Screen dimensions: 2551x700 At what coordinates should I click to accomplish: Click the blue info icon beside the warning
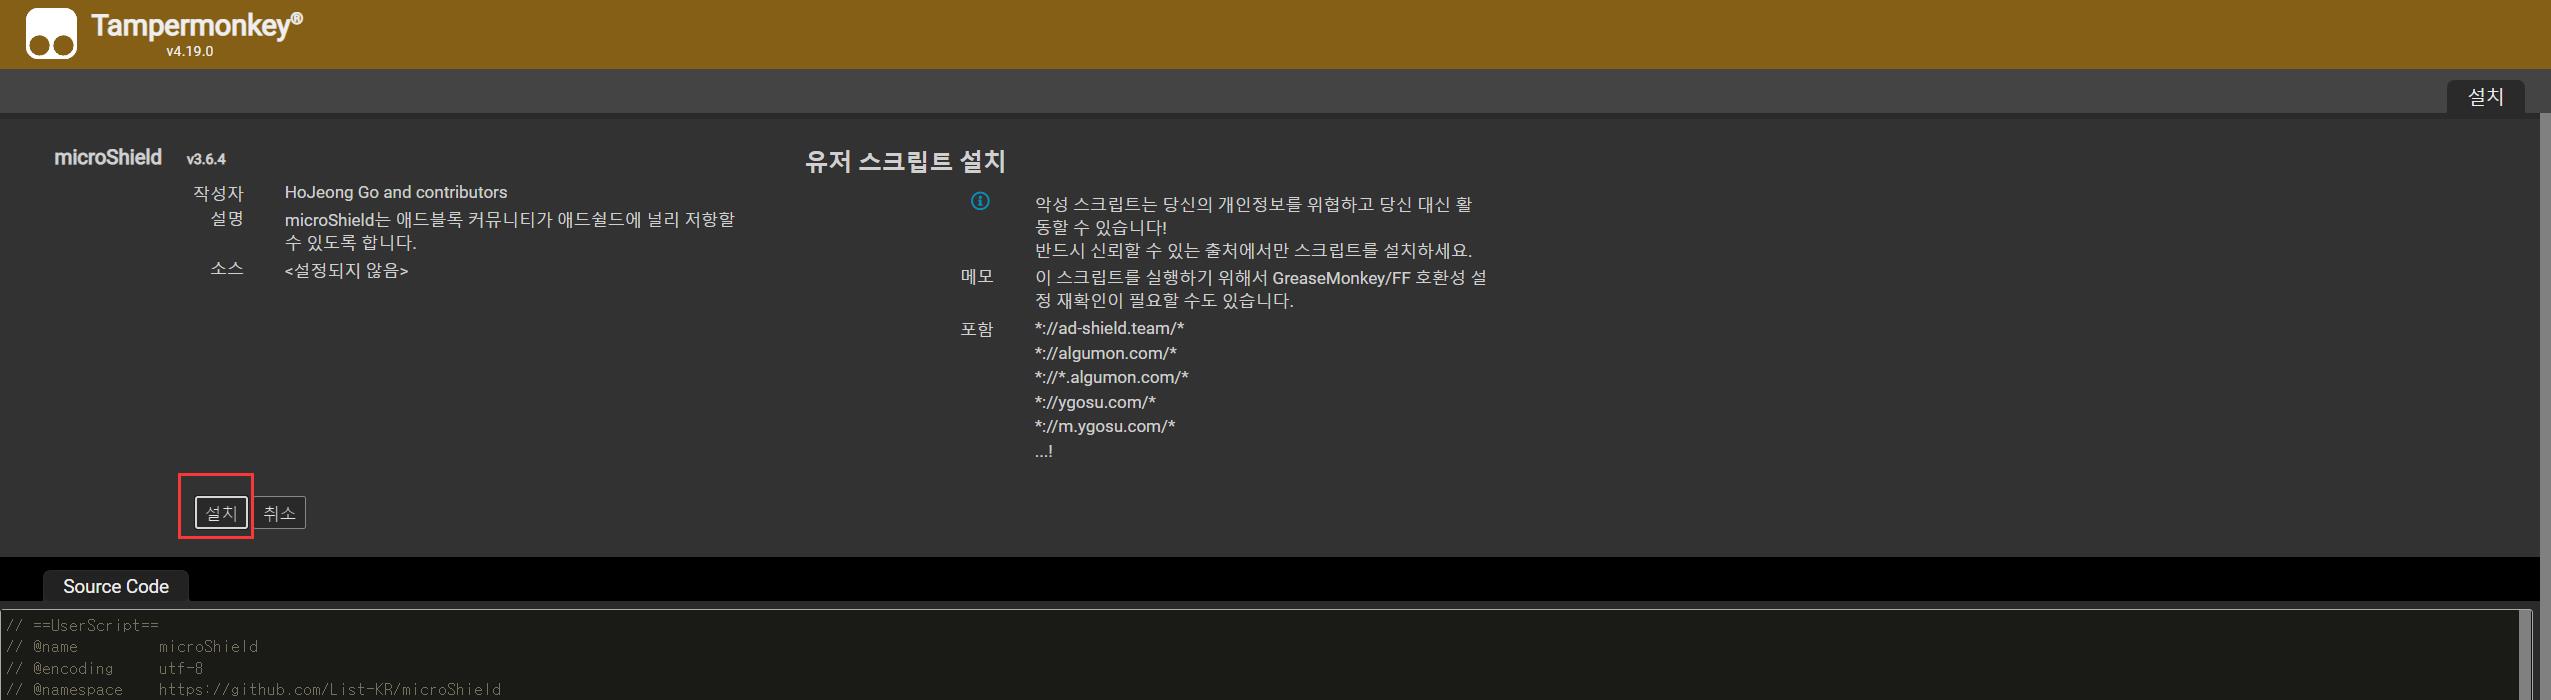(980, 201)
